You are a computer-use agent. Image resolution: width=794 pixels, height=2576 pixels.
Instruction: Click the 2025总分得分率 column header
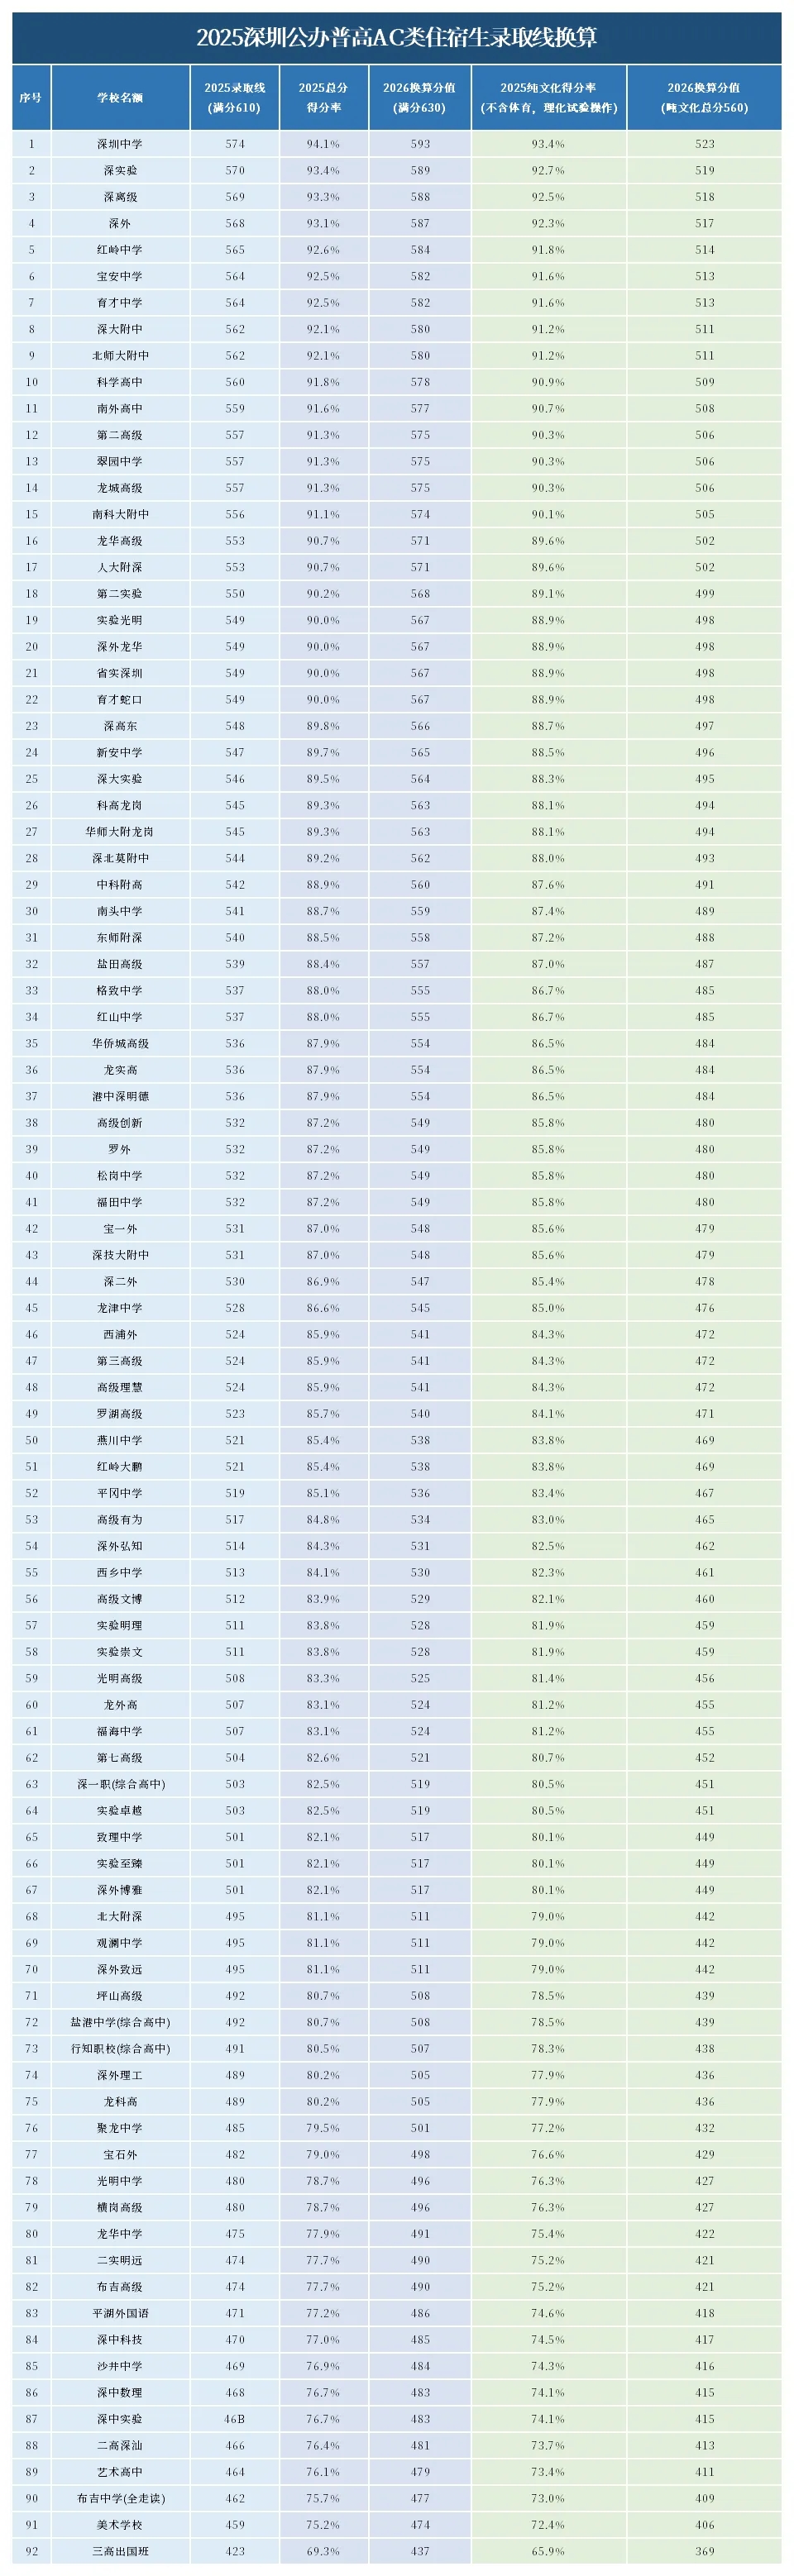tap(323, 98)
